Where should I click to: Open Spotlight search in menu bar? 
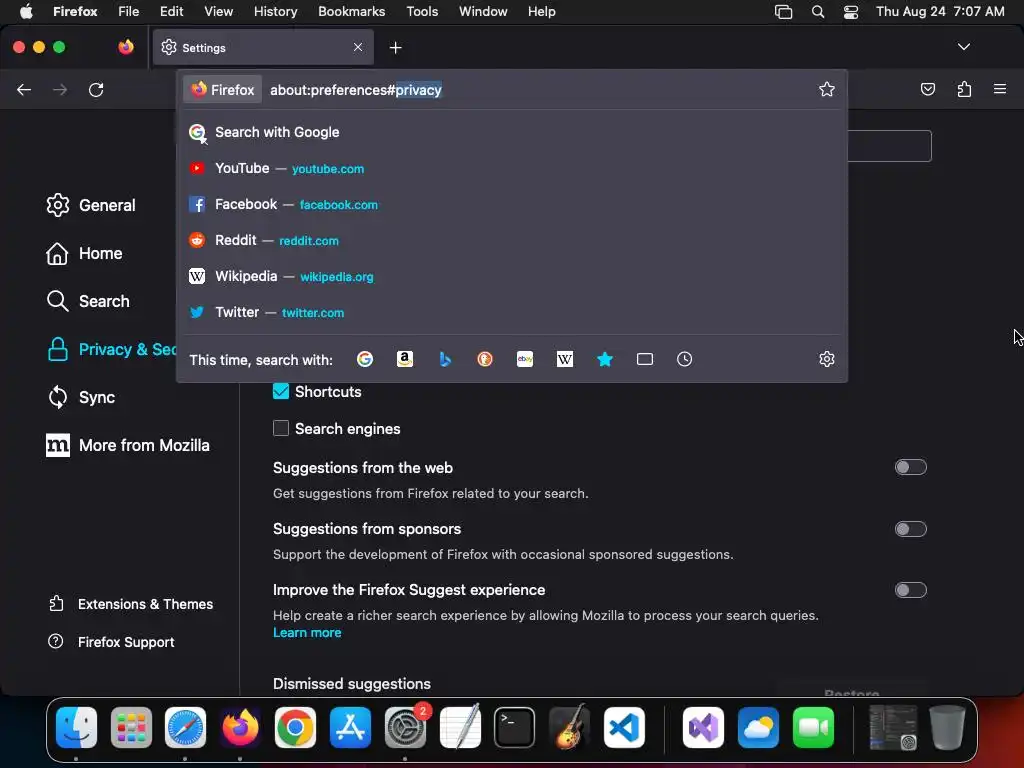tap(818, 12)
